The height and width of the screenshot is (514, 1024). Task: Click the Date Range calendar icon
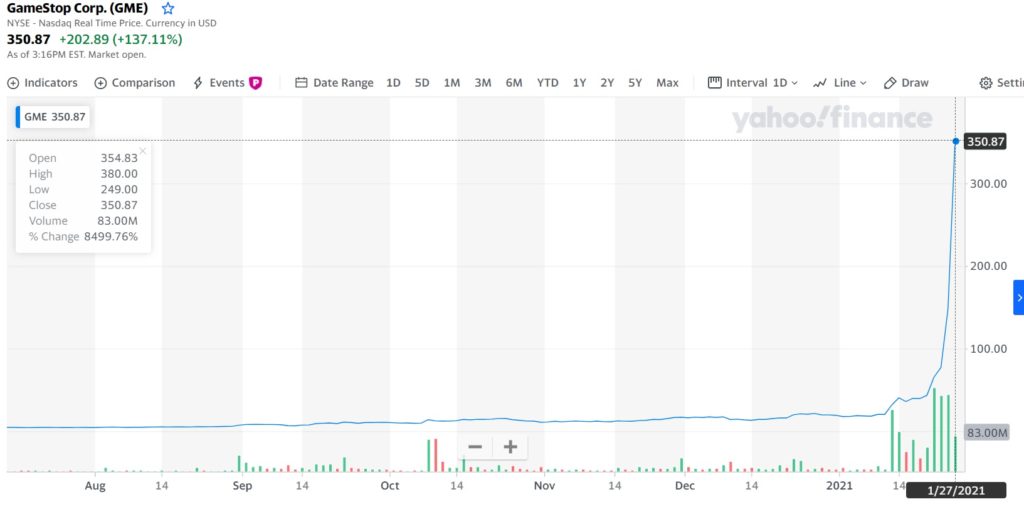(x=301, y=83)
